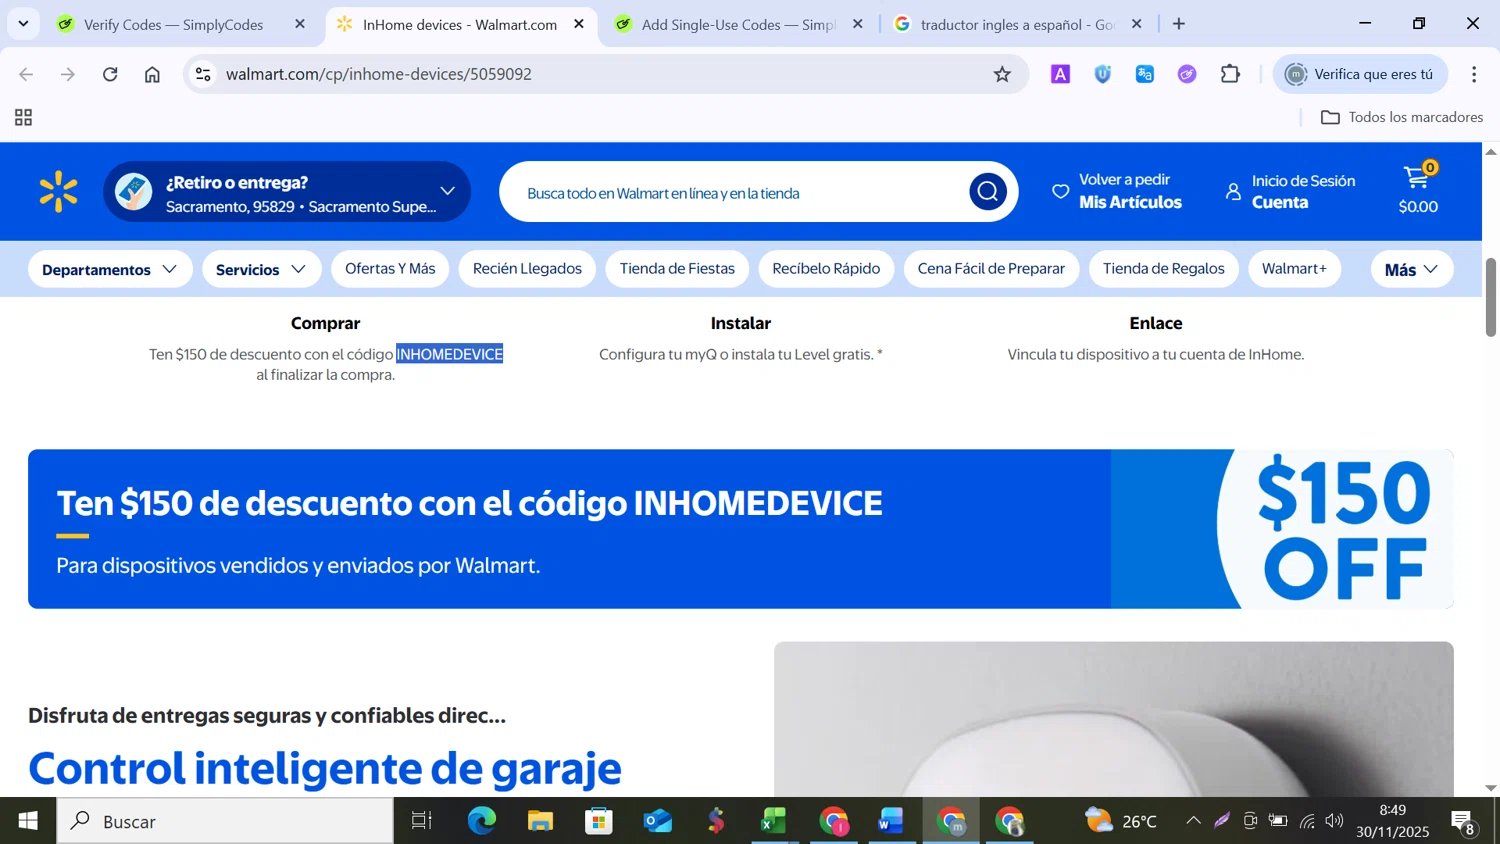Show hidden system tray icons
This screenshot has height=844, width=1500.
pos(1193,821)
